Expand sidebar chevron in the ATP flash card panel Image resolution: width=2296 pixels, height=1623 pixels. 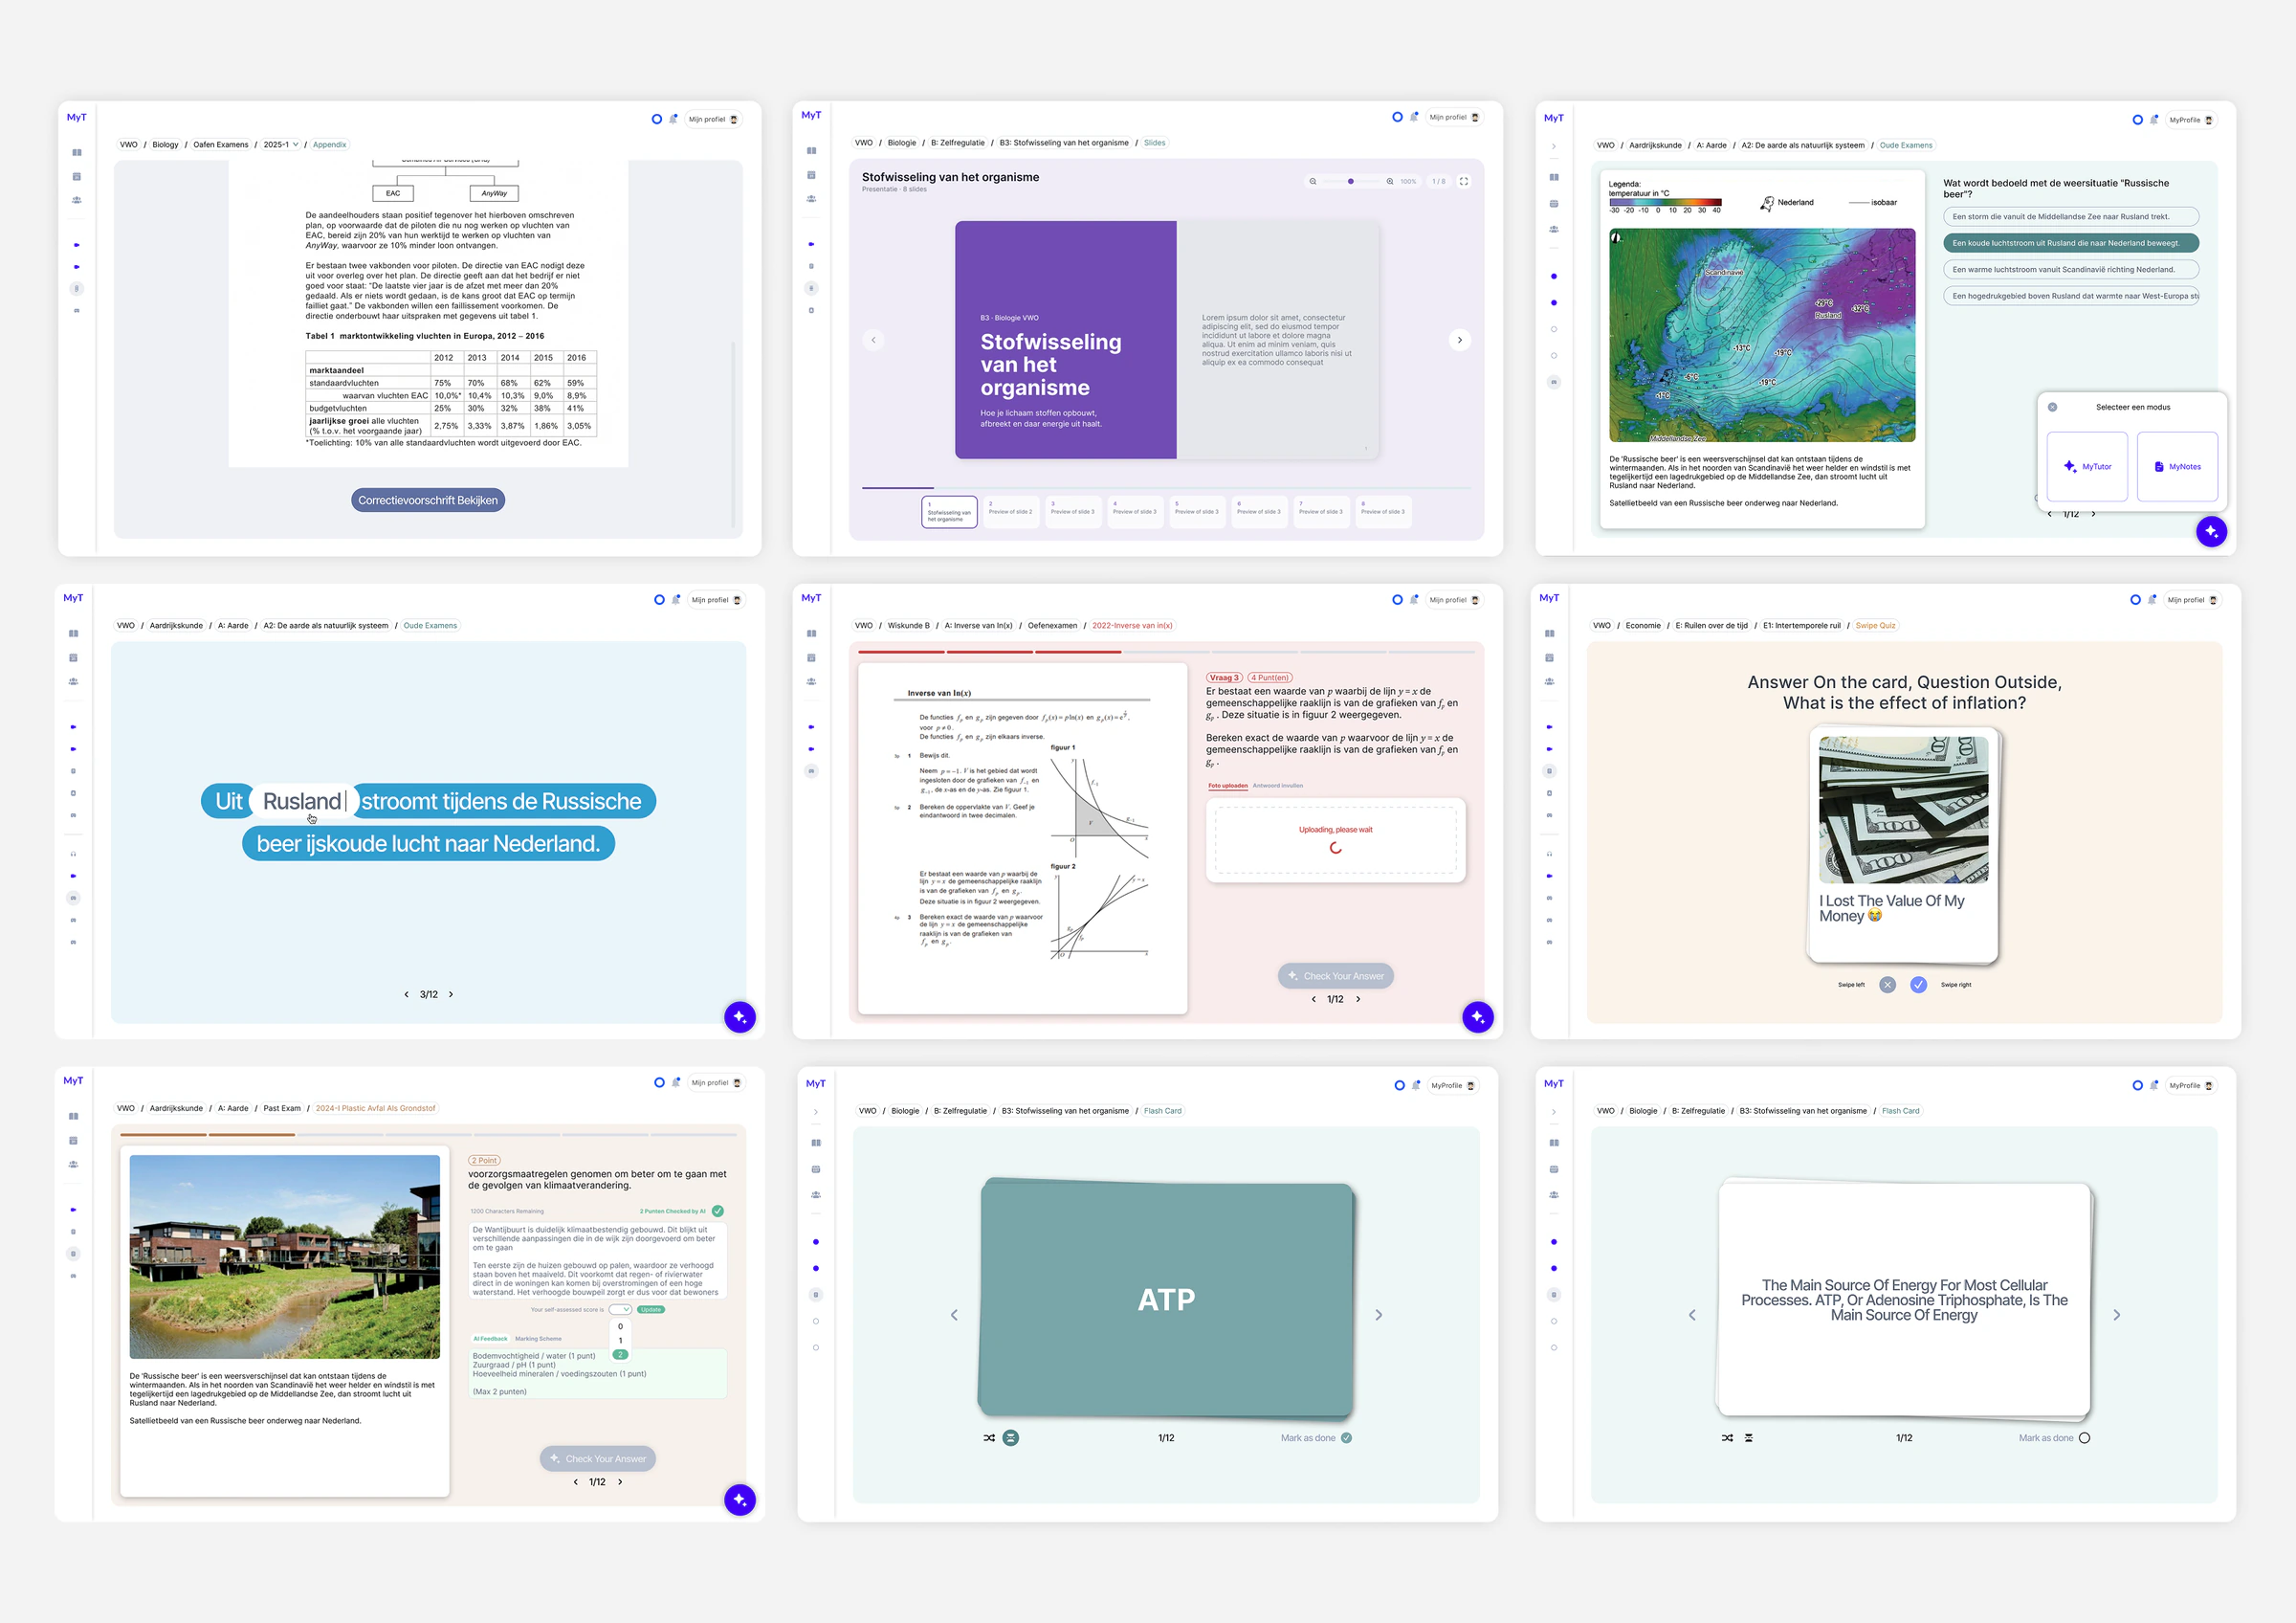[x=816, y=1112]
